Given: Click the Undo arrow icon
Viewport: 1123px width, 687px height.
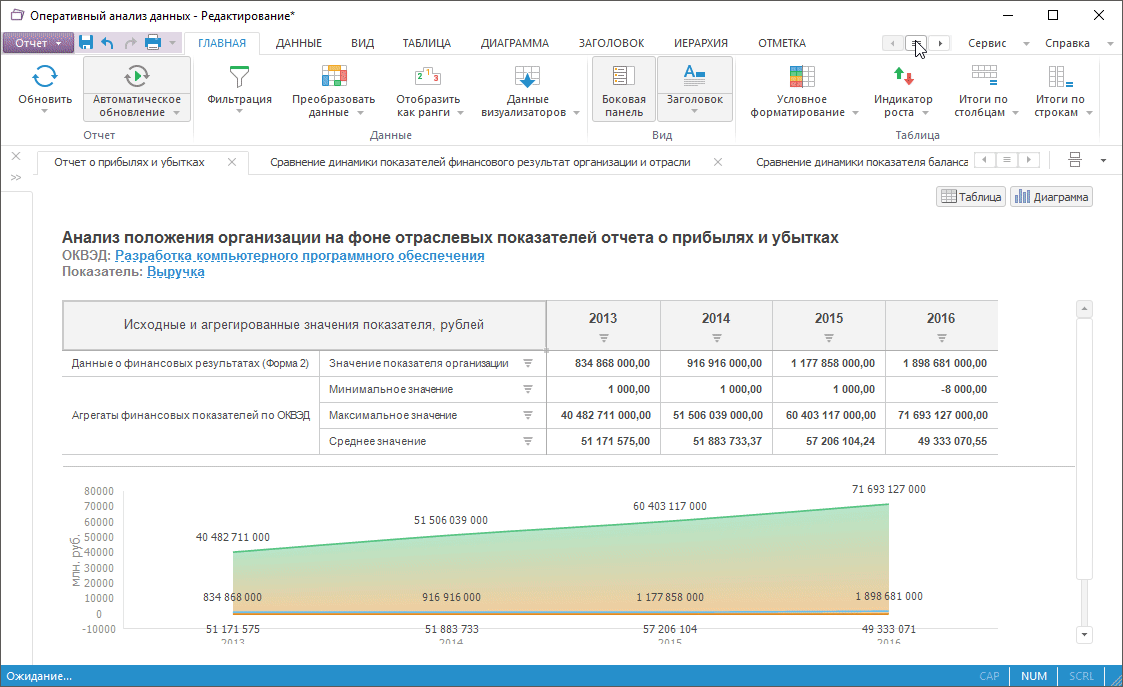Looking at the screenshot, I should [x=108, y=43].
